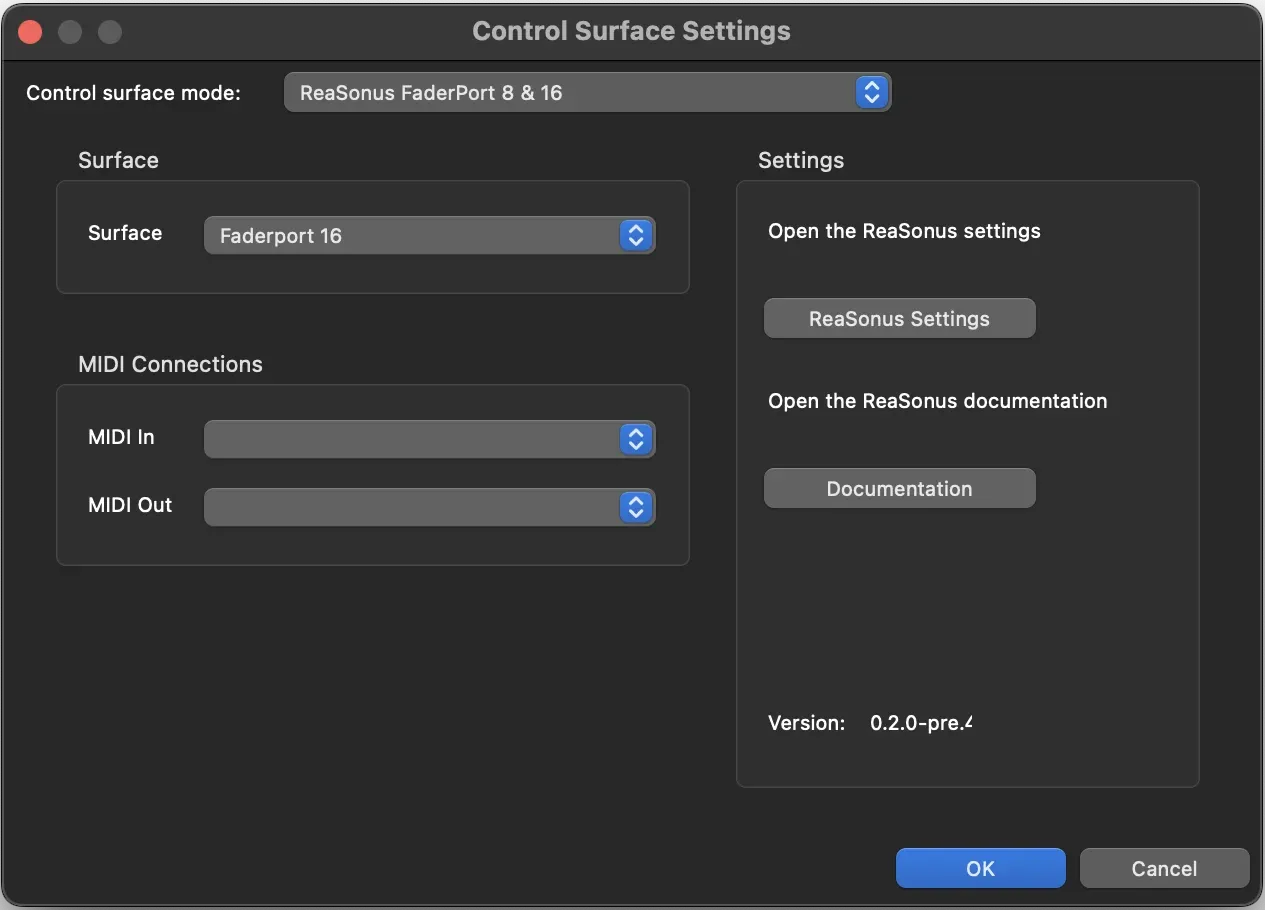Click the "Open the ReaSonus documentation" text

click(937, 401)
